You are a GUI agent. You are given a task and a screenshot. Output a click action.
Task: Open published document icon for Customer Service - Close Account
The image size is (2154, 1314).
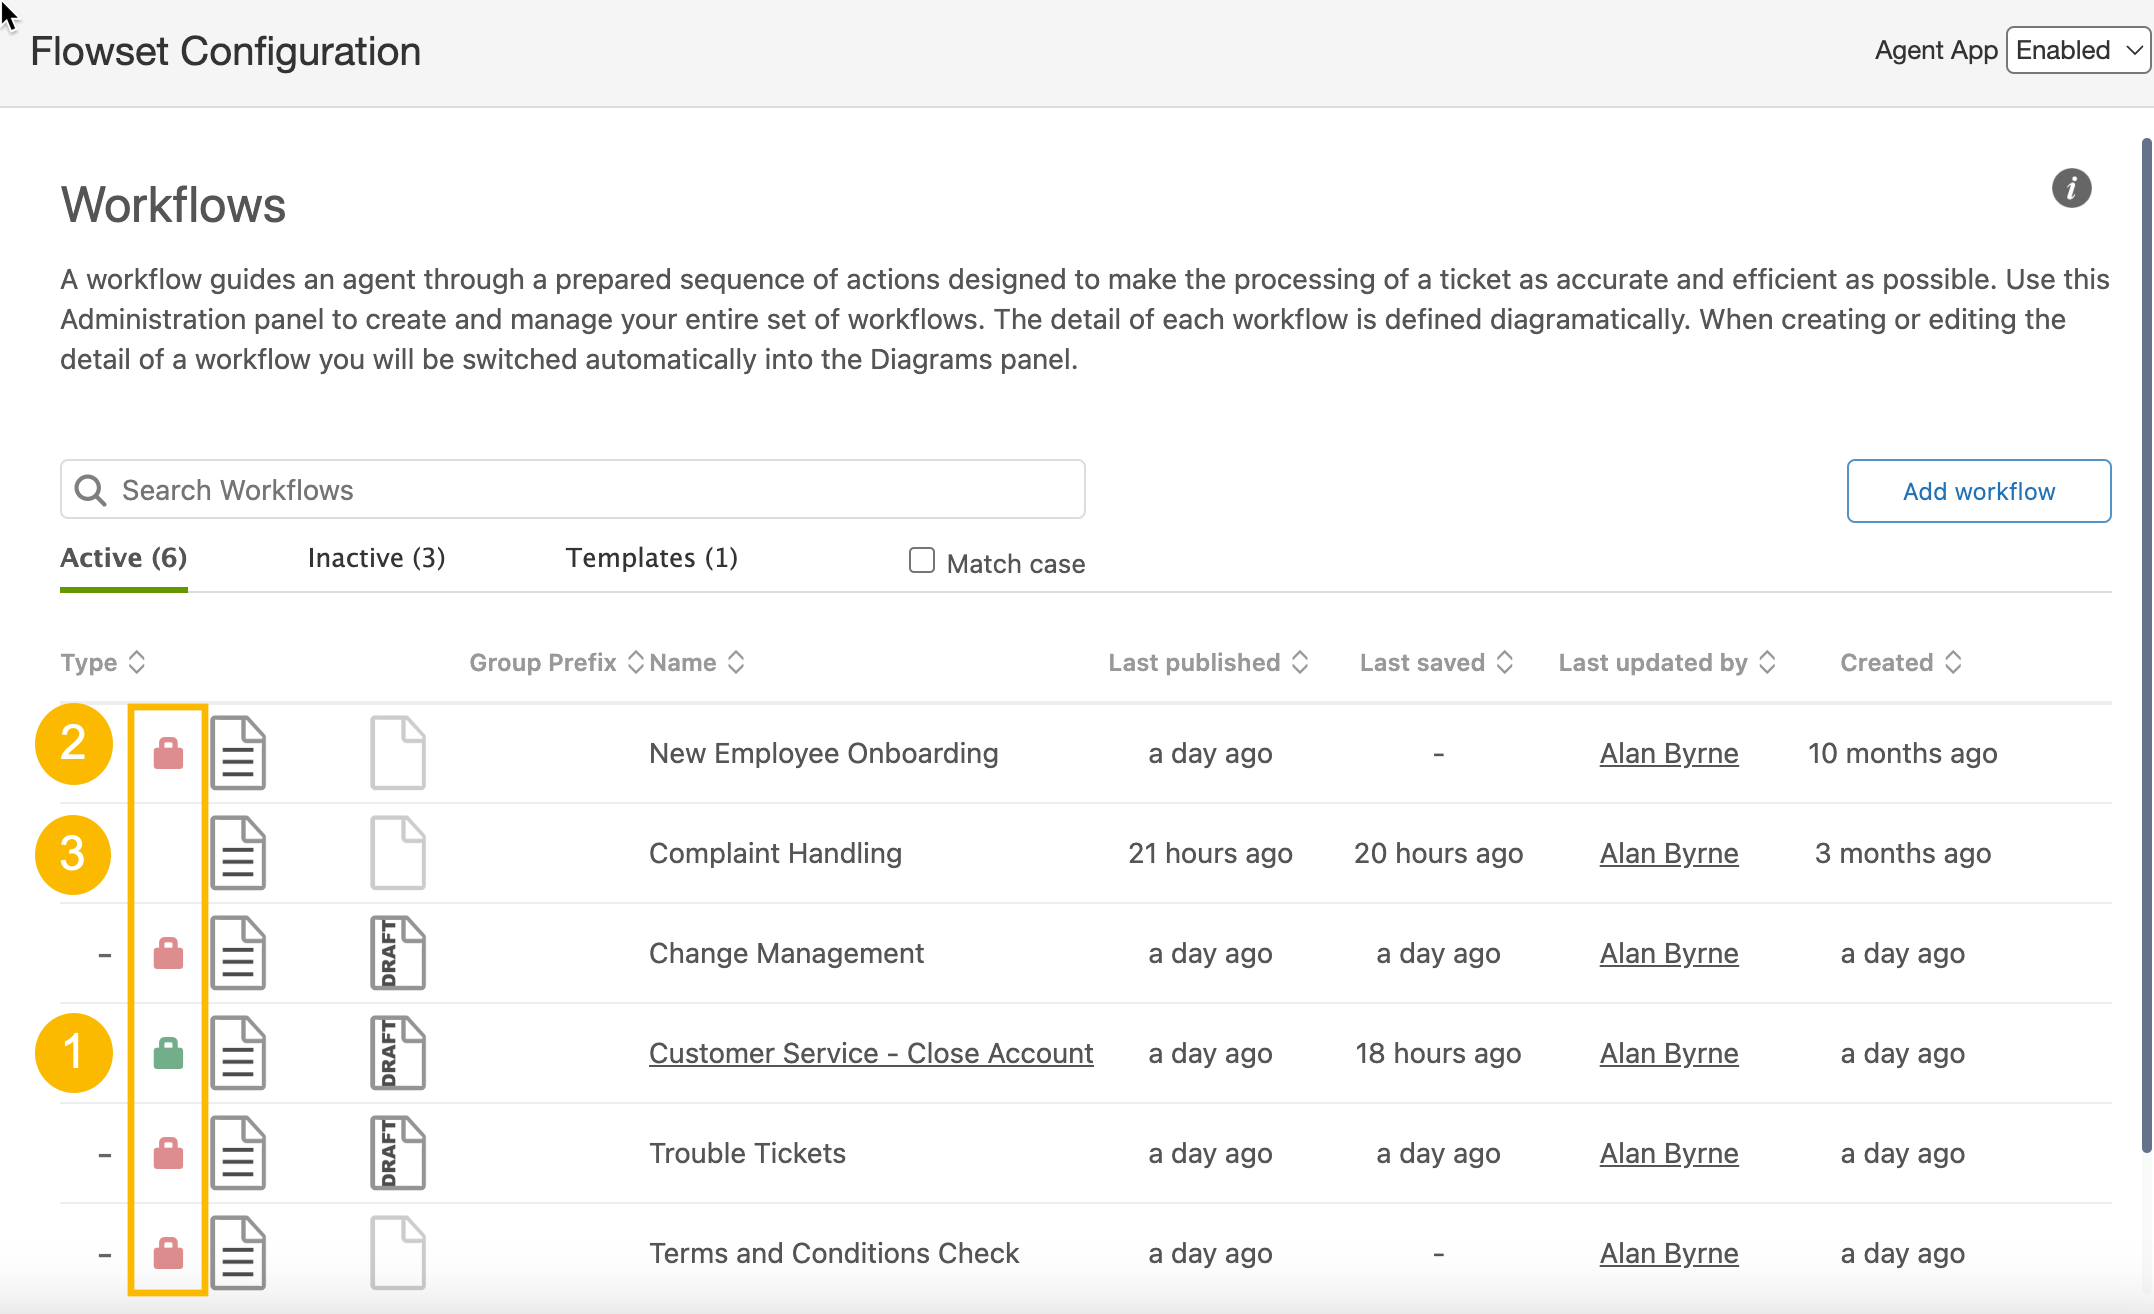tap(238, 1053)
